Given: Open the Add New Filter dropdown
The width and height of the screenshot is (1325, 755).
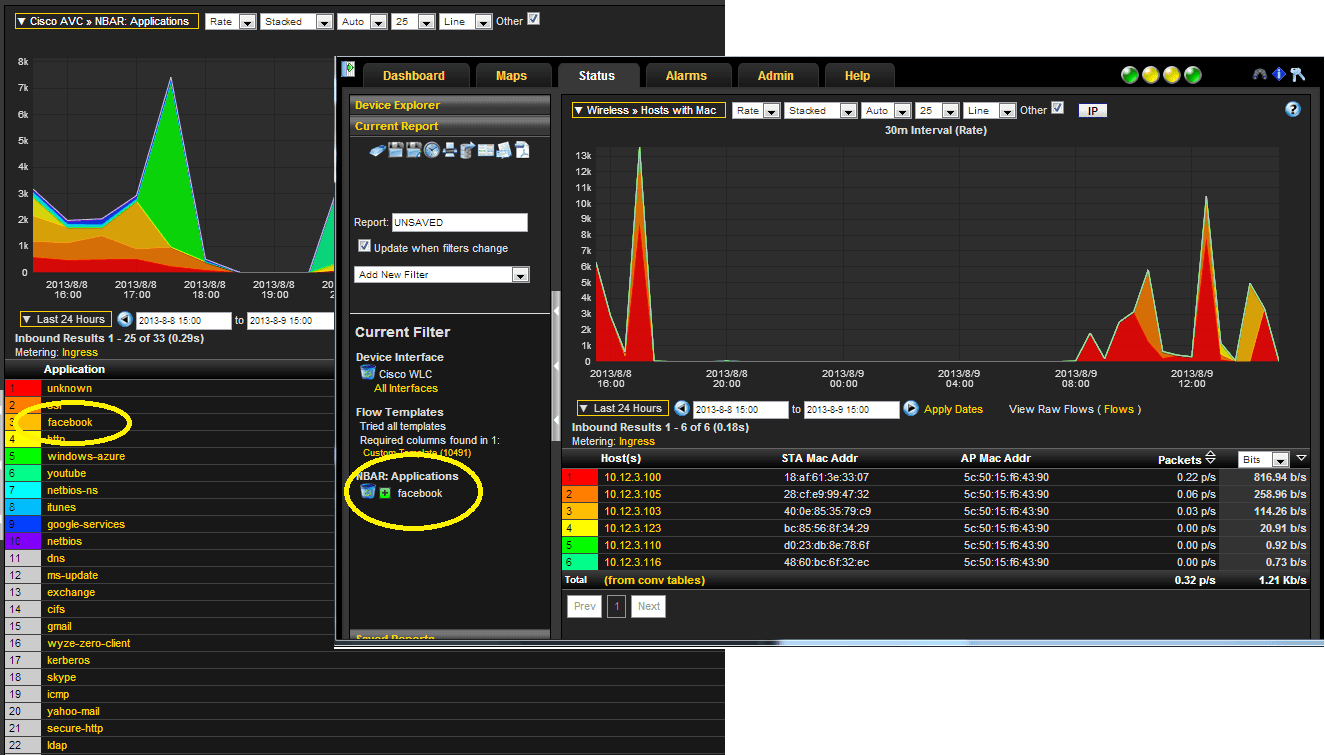Looking at the screenshot, I should pos(442,274).
